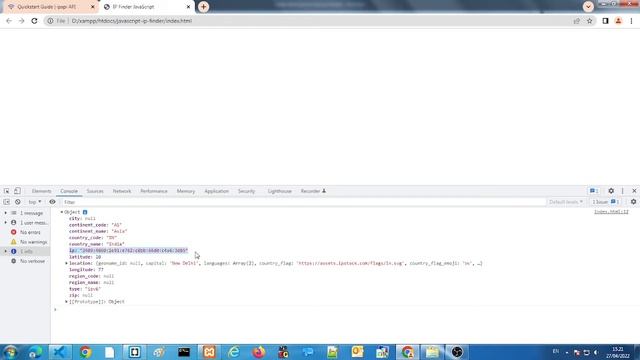The image size is (640, 360).
Task: Switch to the Lighthouse tab
Action: pyautogui.click(x=280, y=191)
